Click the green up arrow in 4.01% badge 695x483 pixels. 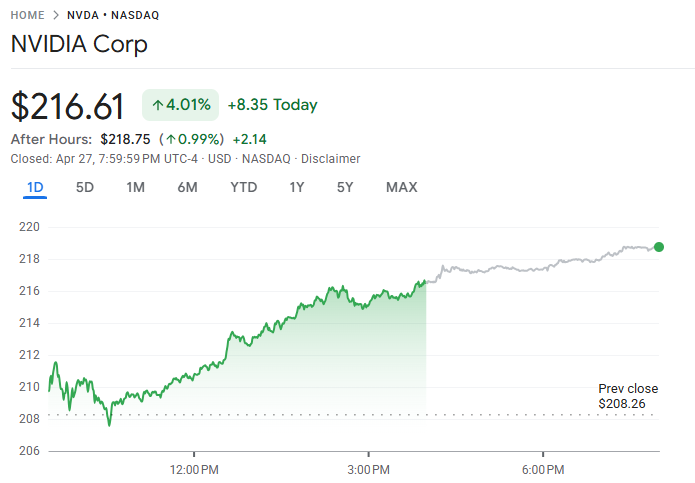click(158, 105)
